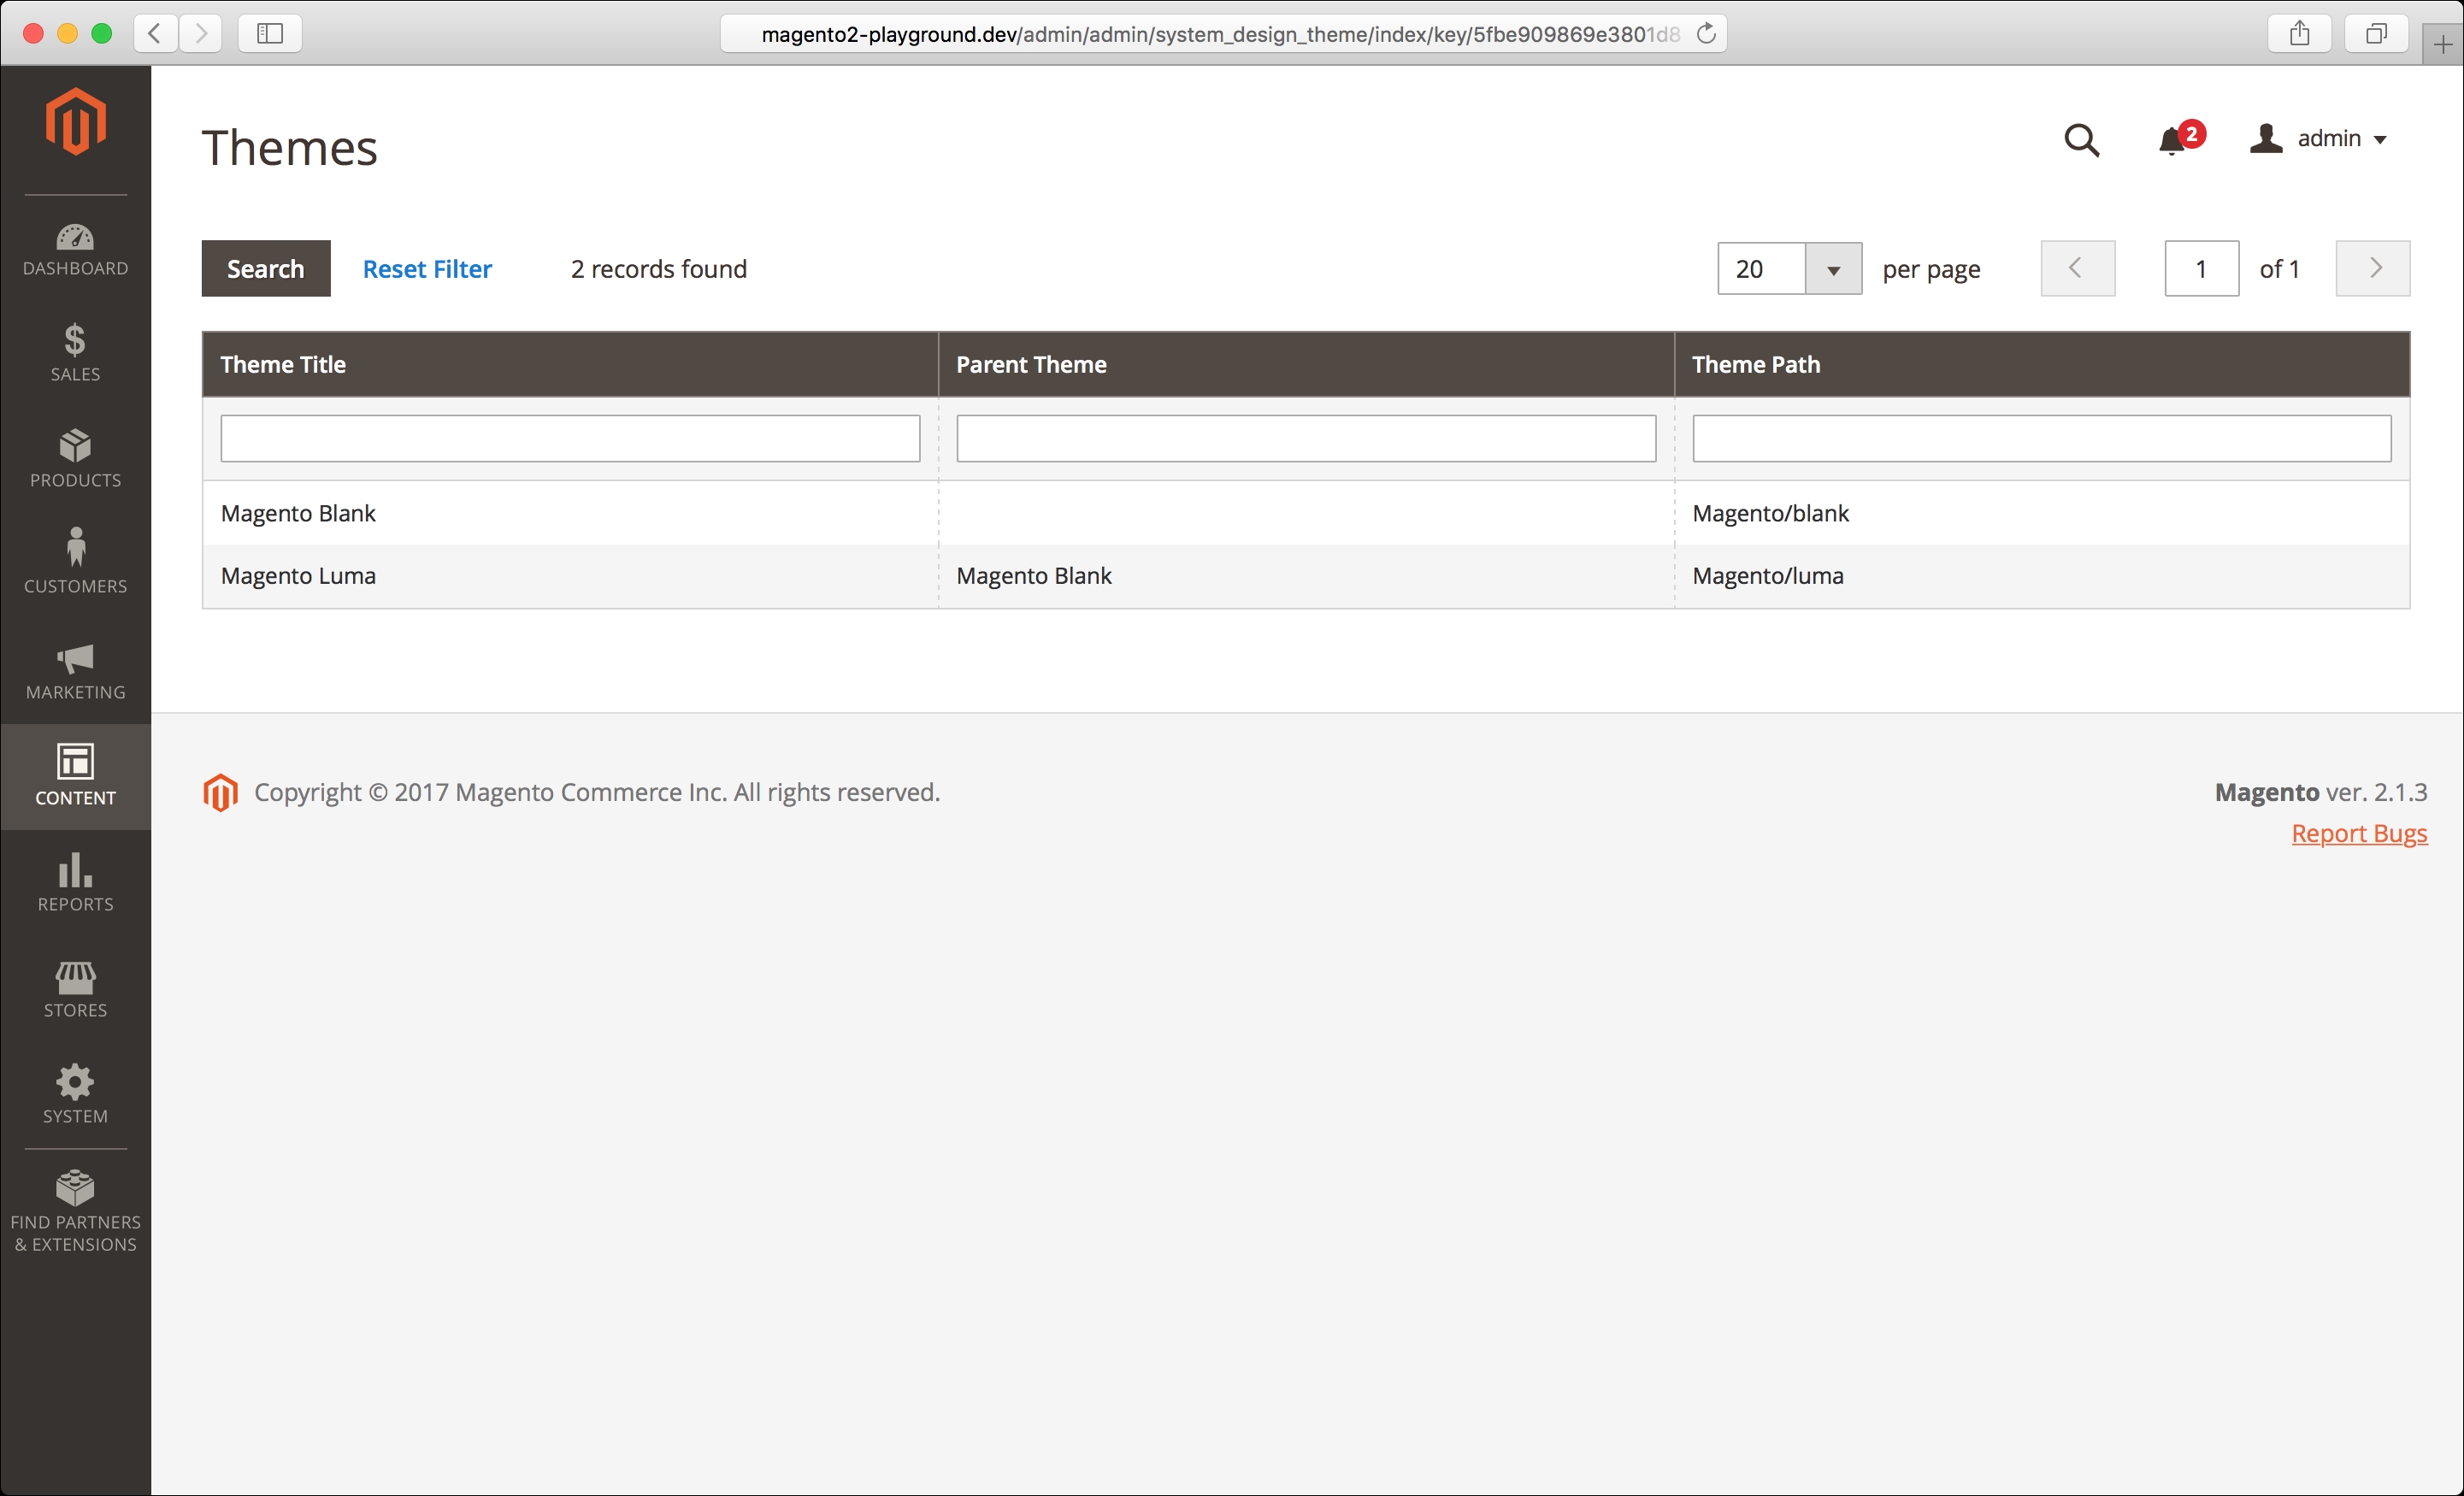Open the Stores menu
The width and height of the screenshot is (2464, 1496).
pyautogui.click(x=76, y=989)
